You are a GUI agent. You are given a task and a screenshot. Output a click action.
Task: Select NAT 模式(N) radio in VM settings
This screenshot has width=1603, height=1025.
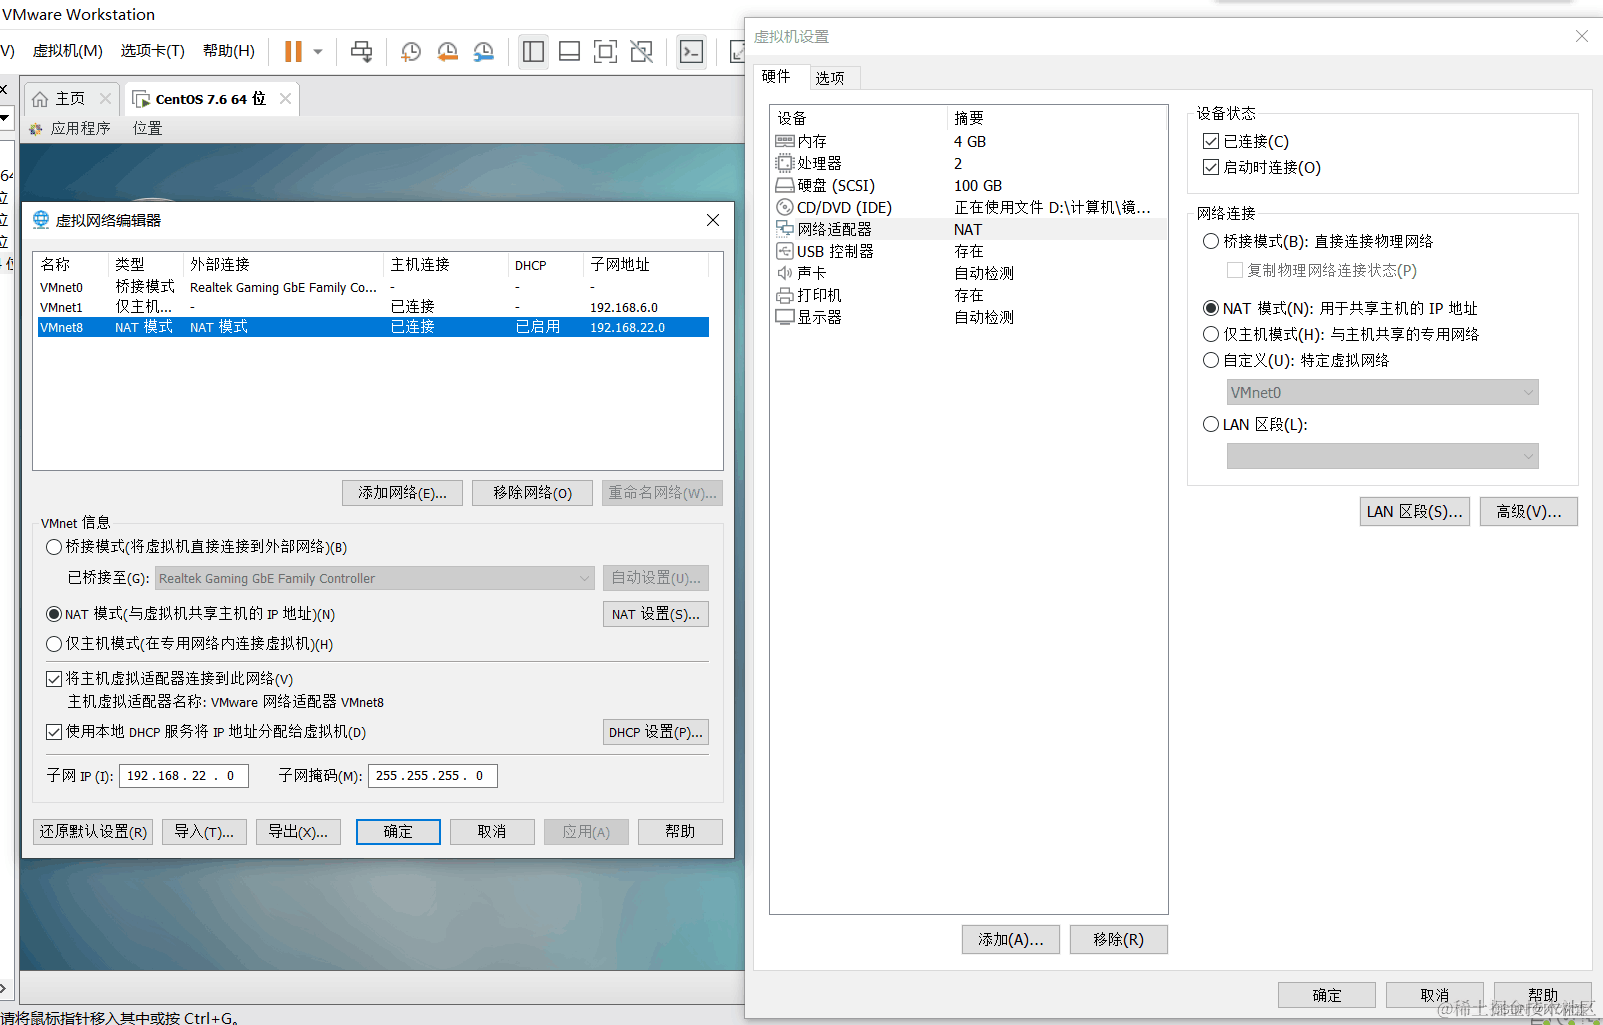coord(1211,308)
